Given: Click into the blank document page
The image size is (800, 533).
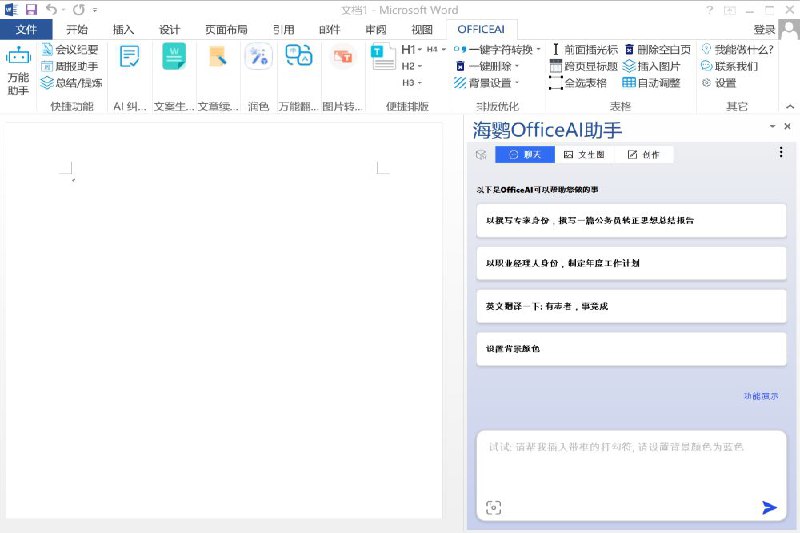Looking at the screenshot, I should click(x=223, y=320).
